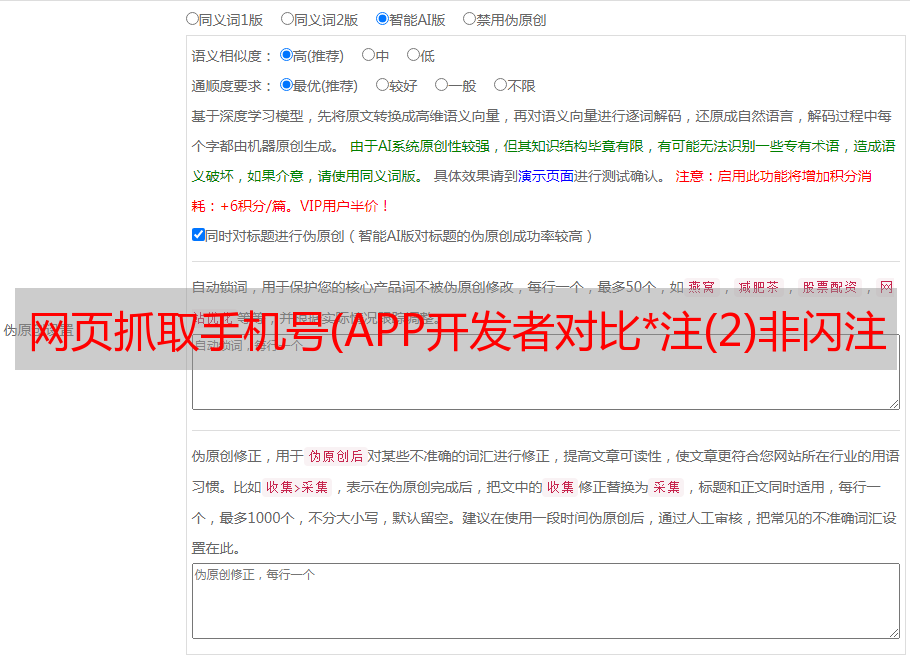Image resolution: width=911 pixels, height=658 pixels.
Task: Select the 同义词1版 radio option
Action: pyautogui.click(x=192, y=19)
